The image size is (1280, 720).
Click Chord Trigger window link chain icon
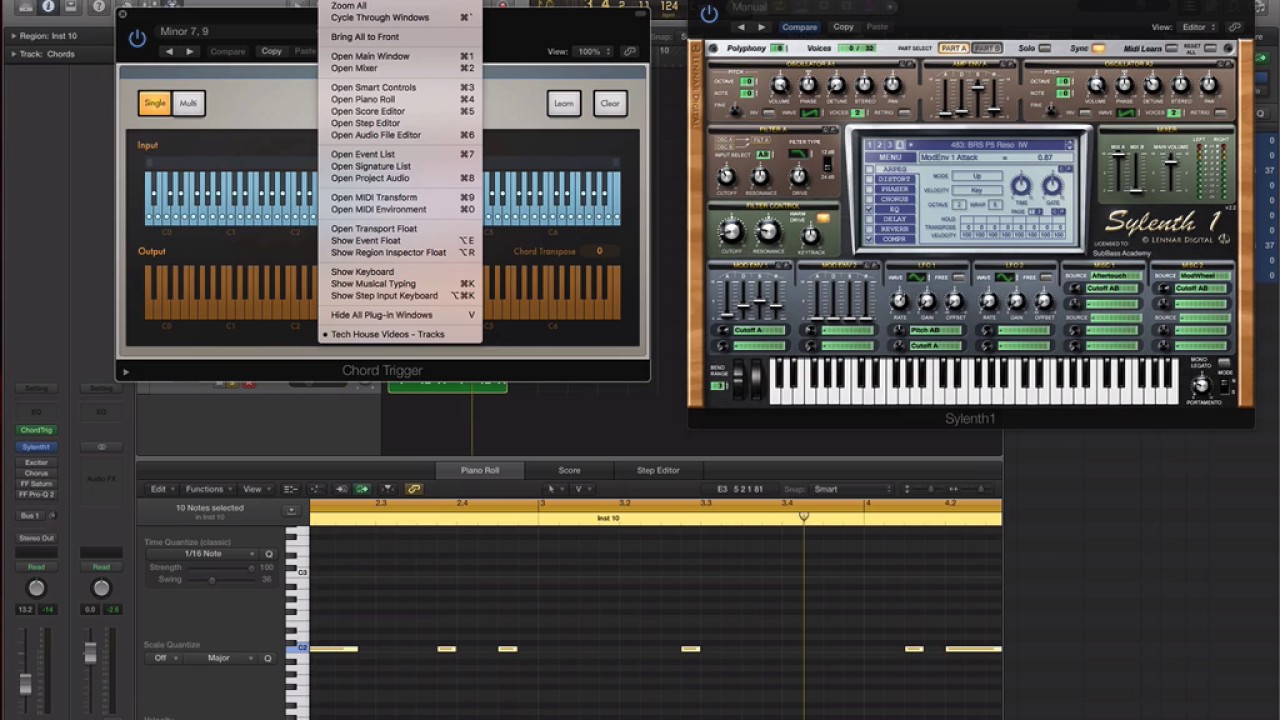coord(629,51)
